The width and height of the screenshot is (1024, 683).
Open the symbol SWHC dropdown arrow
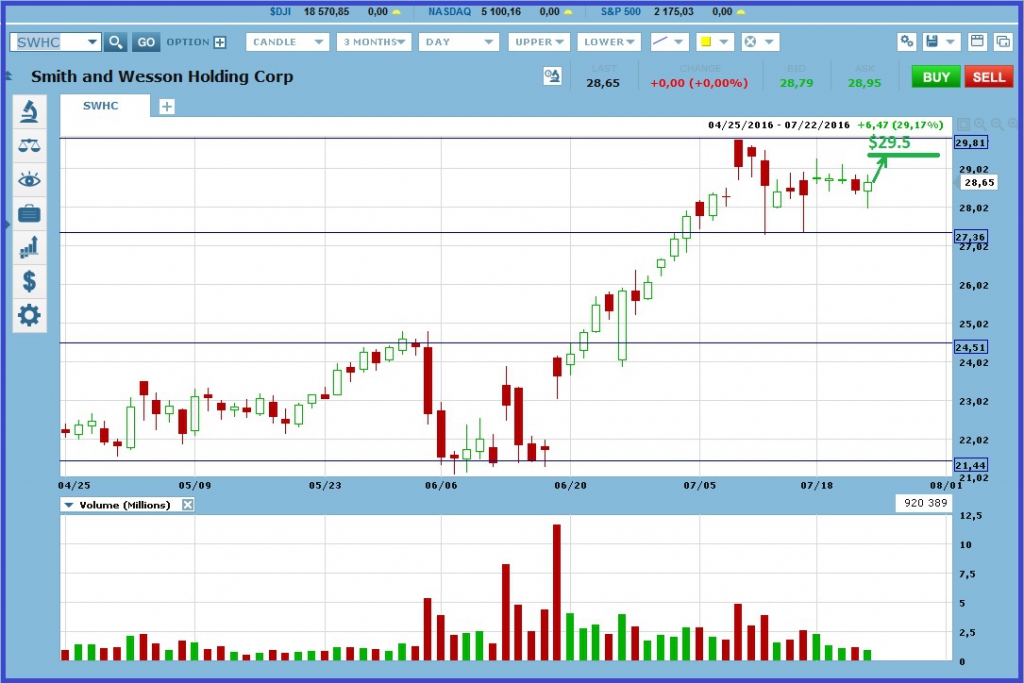(93, 42)
